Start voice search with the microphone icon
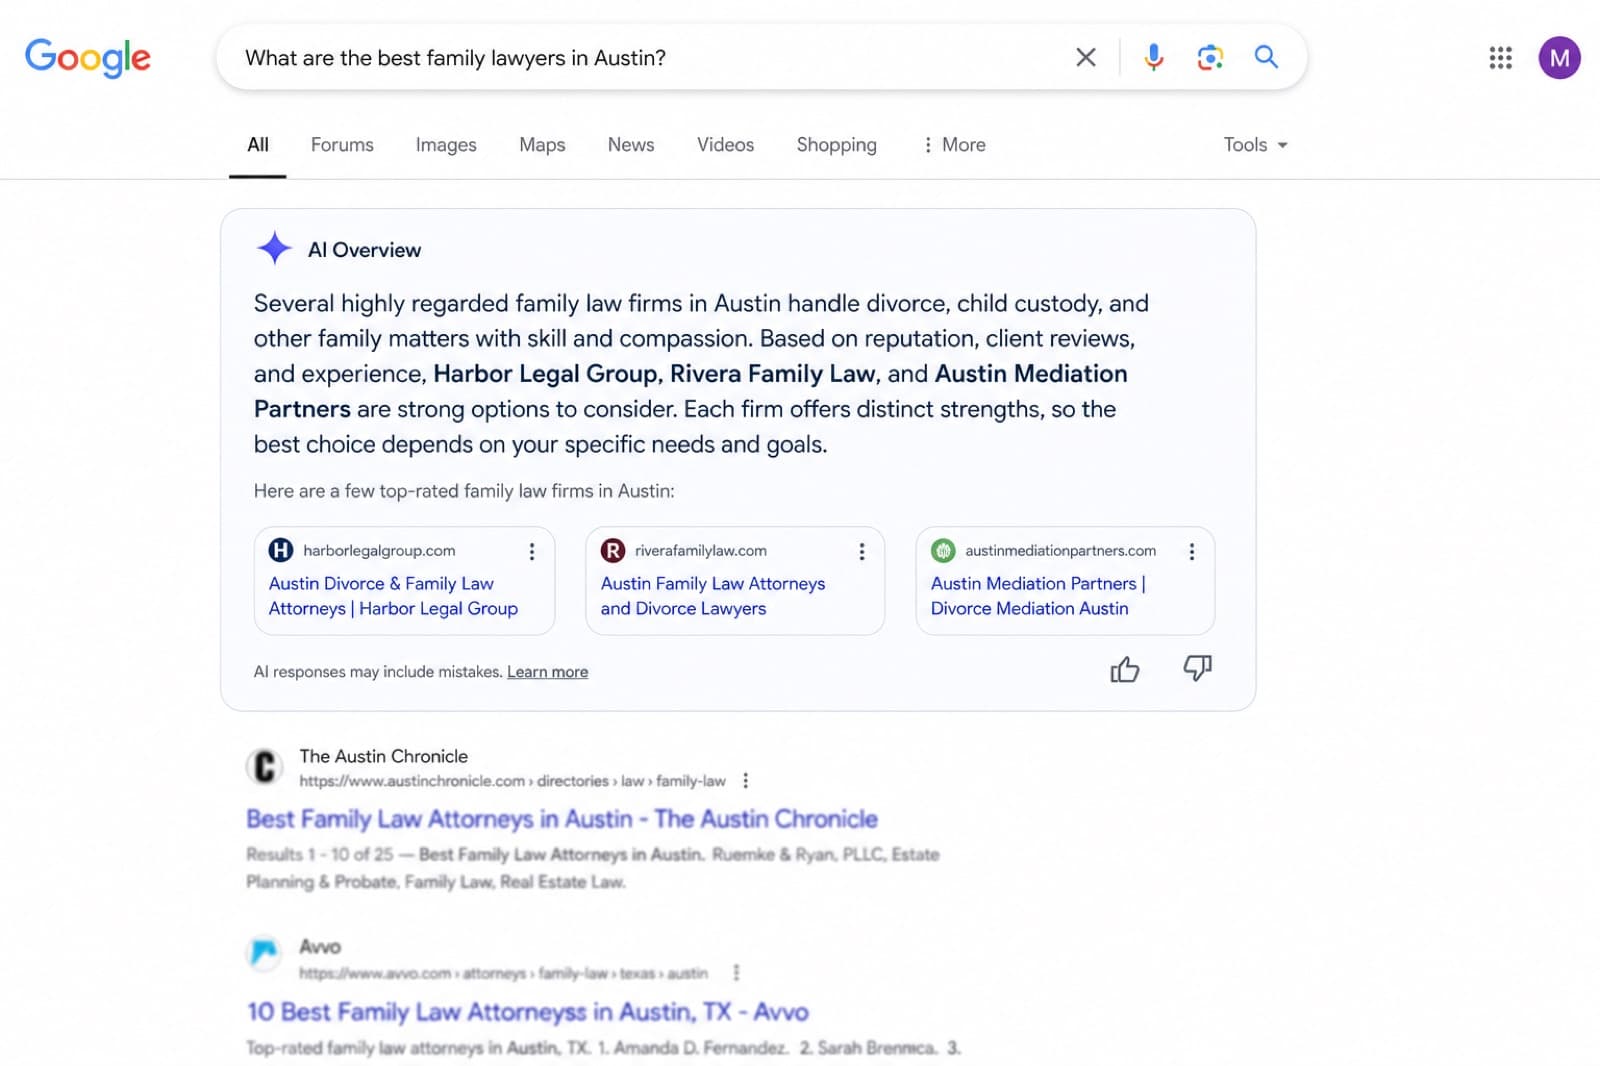 click(x=1153, y=57)
